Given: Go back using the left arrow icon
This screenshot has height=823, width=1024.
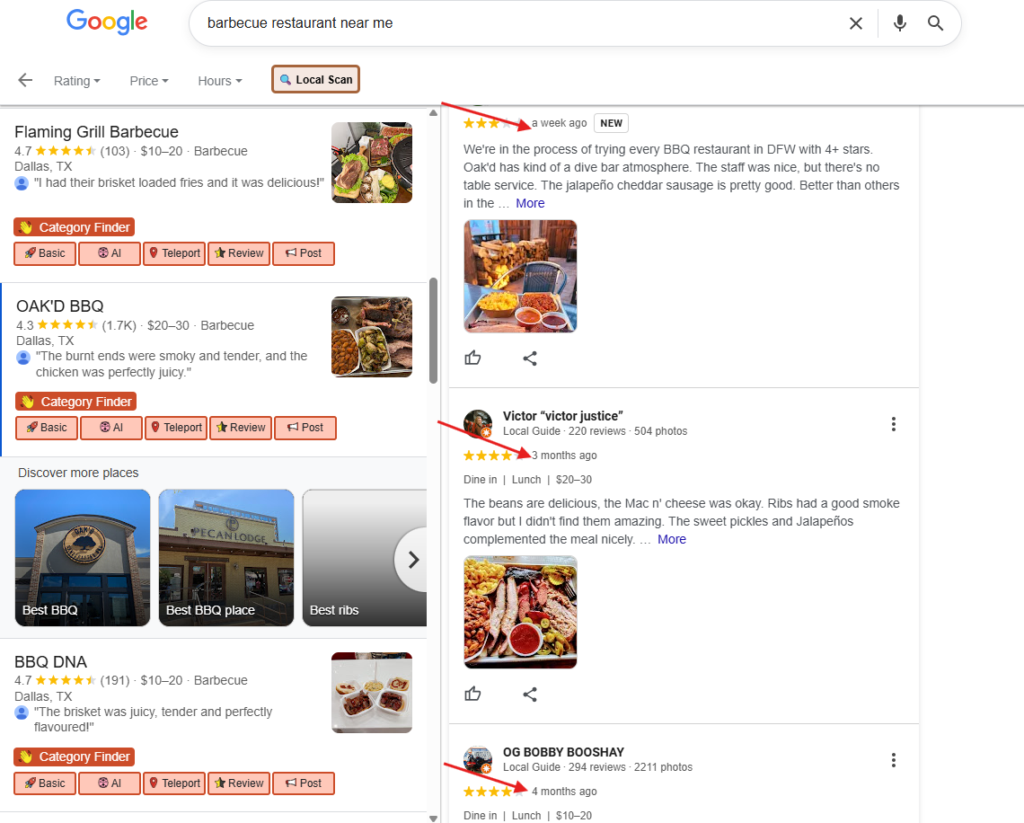Looking at the screenshot, I should click(x=25, y=80).
